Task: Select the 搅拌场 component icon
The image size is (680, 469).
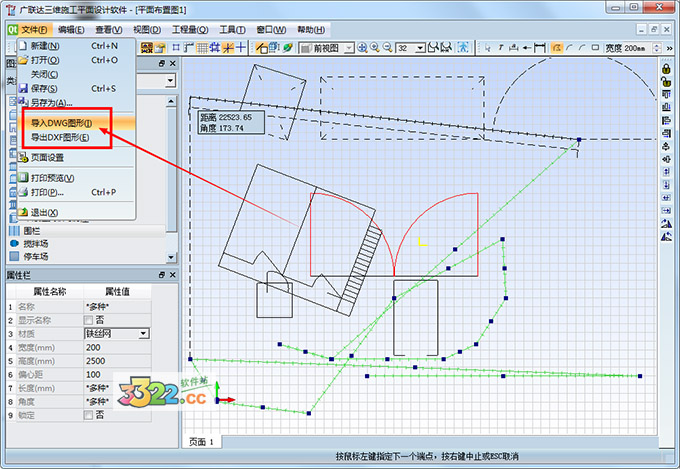Action: pyautogui.click(x=15, y=243)
